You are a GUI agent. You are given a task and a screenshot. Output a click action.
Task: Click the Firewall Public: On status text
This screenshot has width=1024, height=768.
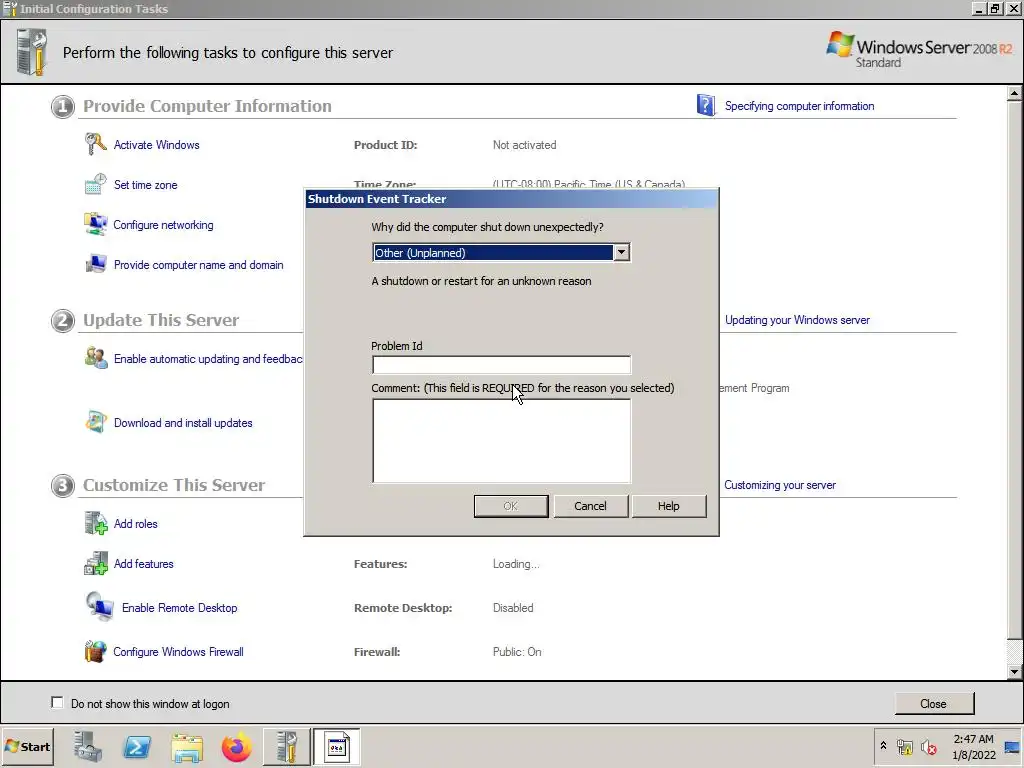click(x=517, y=652)
